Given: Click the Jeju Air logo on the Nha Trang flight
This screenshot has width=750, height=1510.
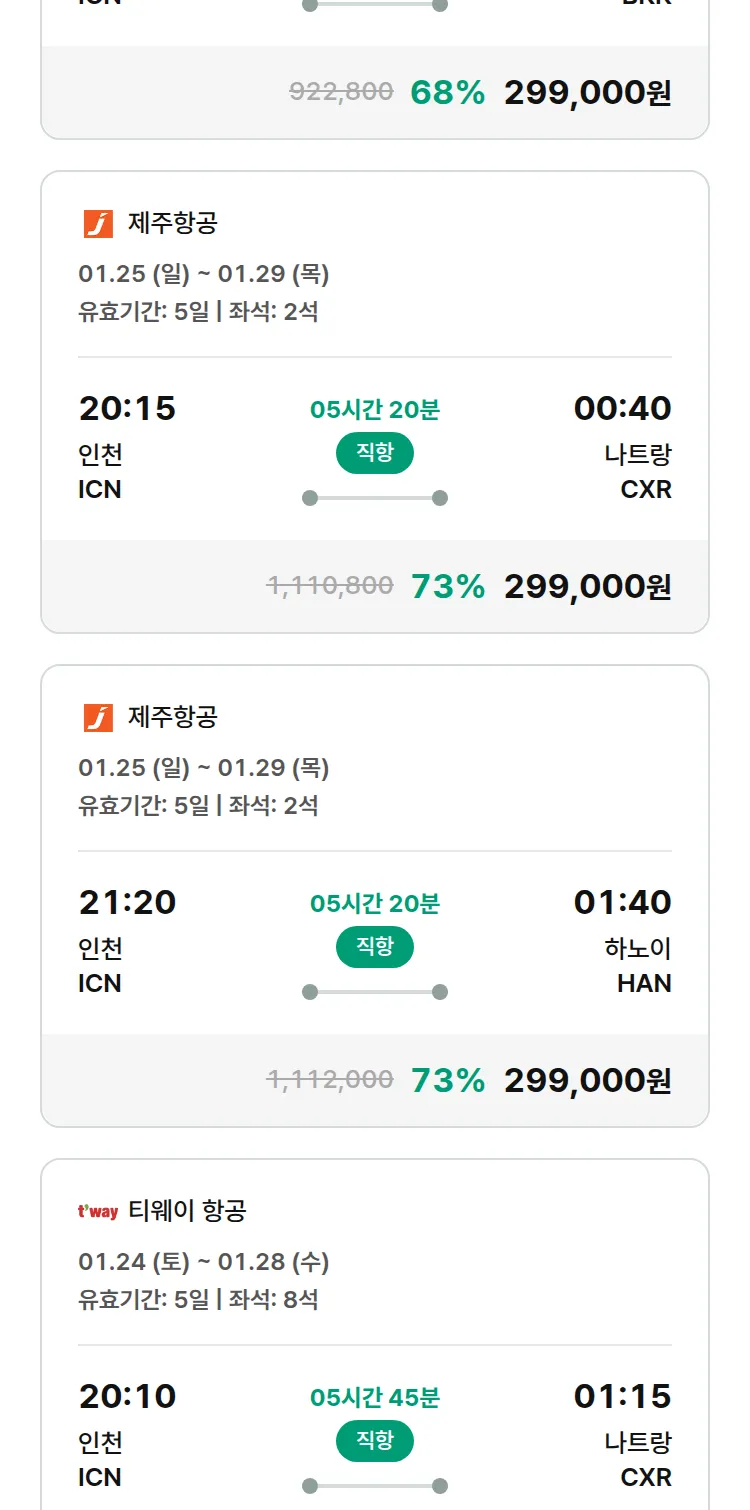Looking at the screenshot, I should [x=98, y=224].
